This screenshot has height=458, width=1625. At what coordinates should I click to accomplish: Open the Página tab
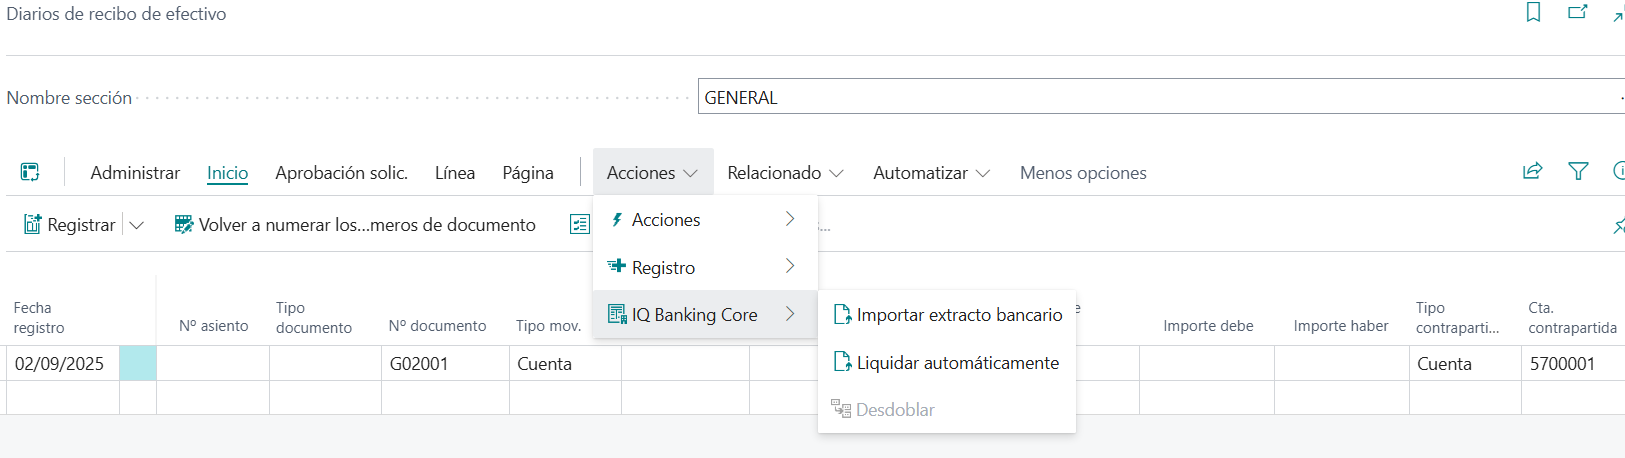[528, 172]
